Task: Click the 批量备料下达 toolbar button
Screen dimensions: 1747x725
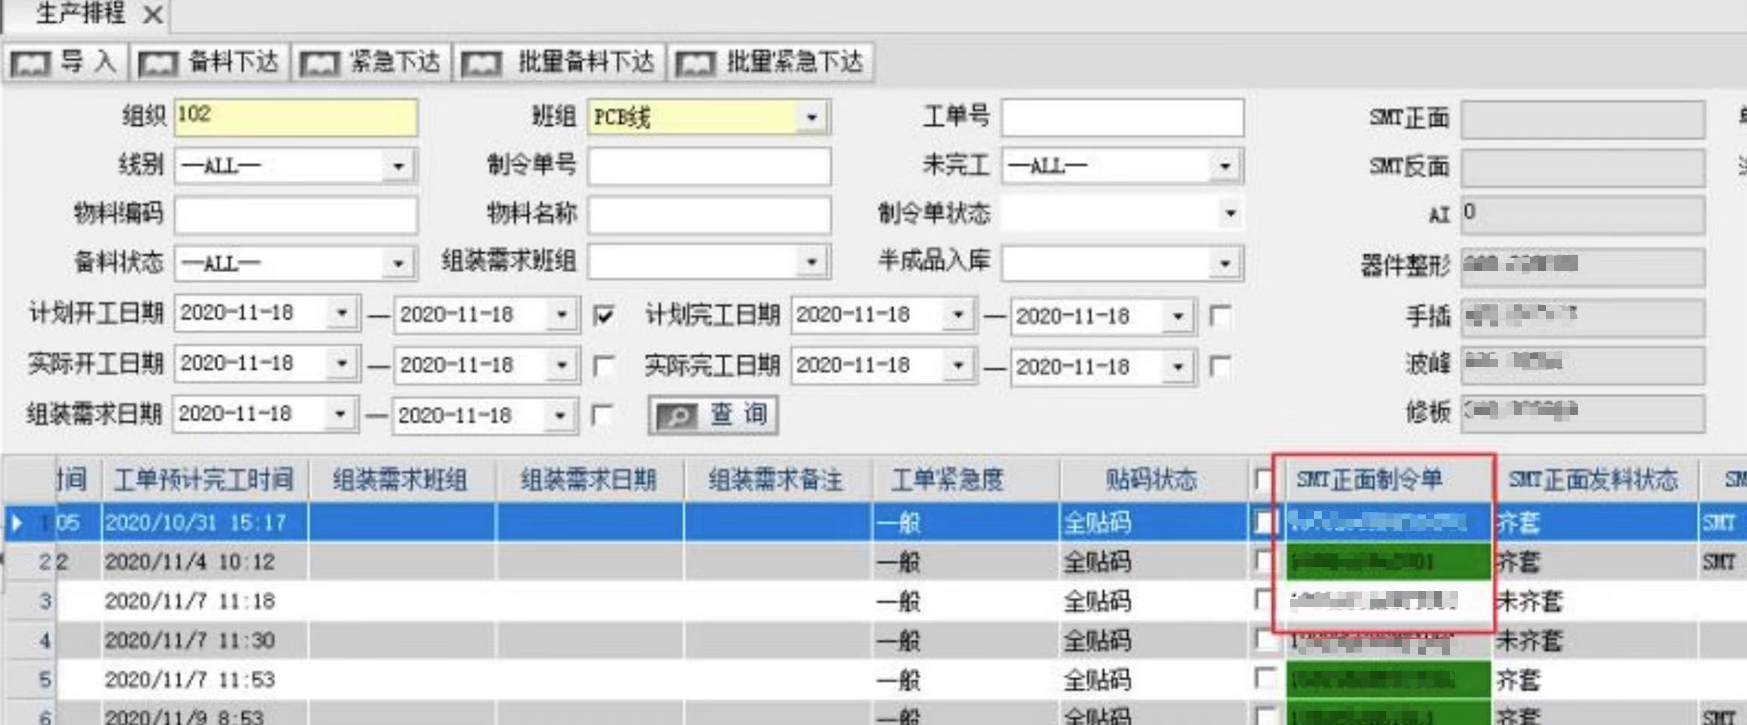Action: [560, 63]
